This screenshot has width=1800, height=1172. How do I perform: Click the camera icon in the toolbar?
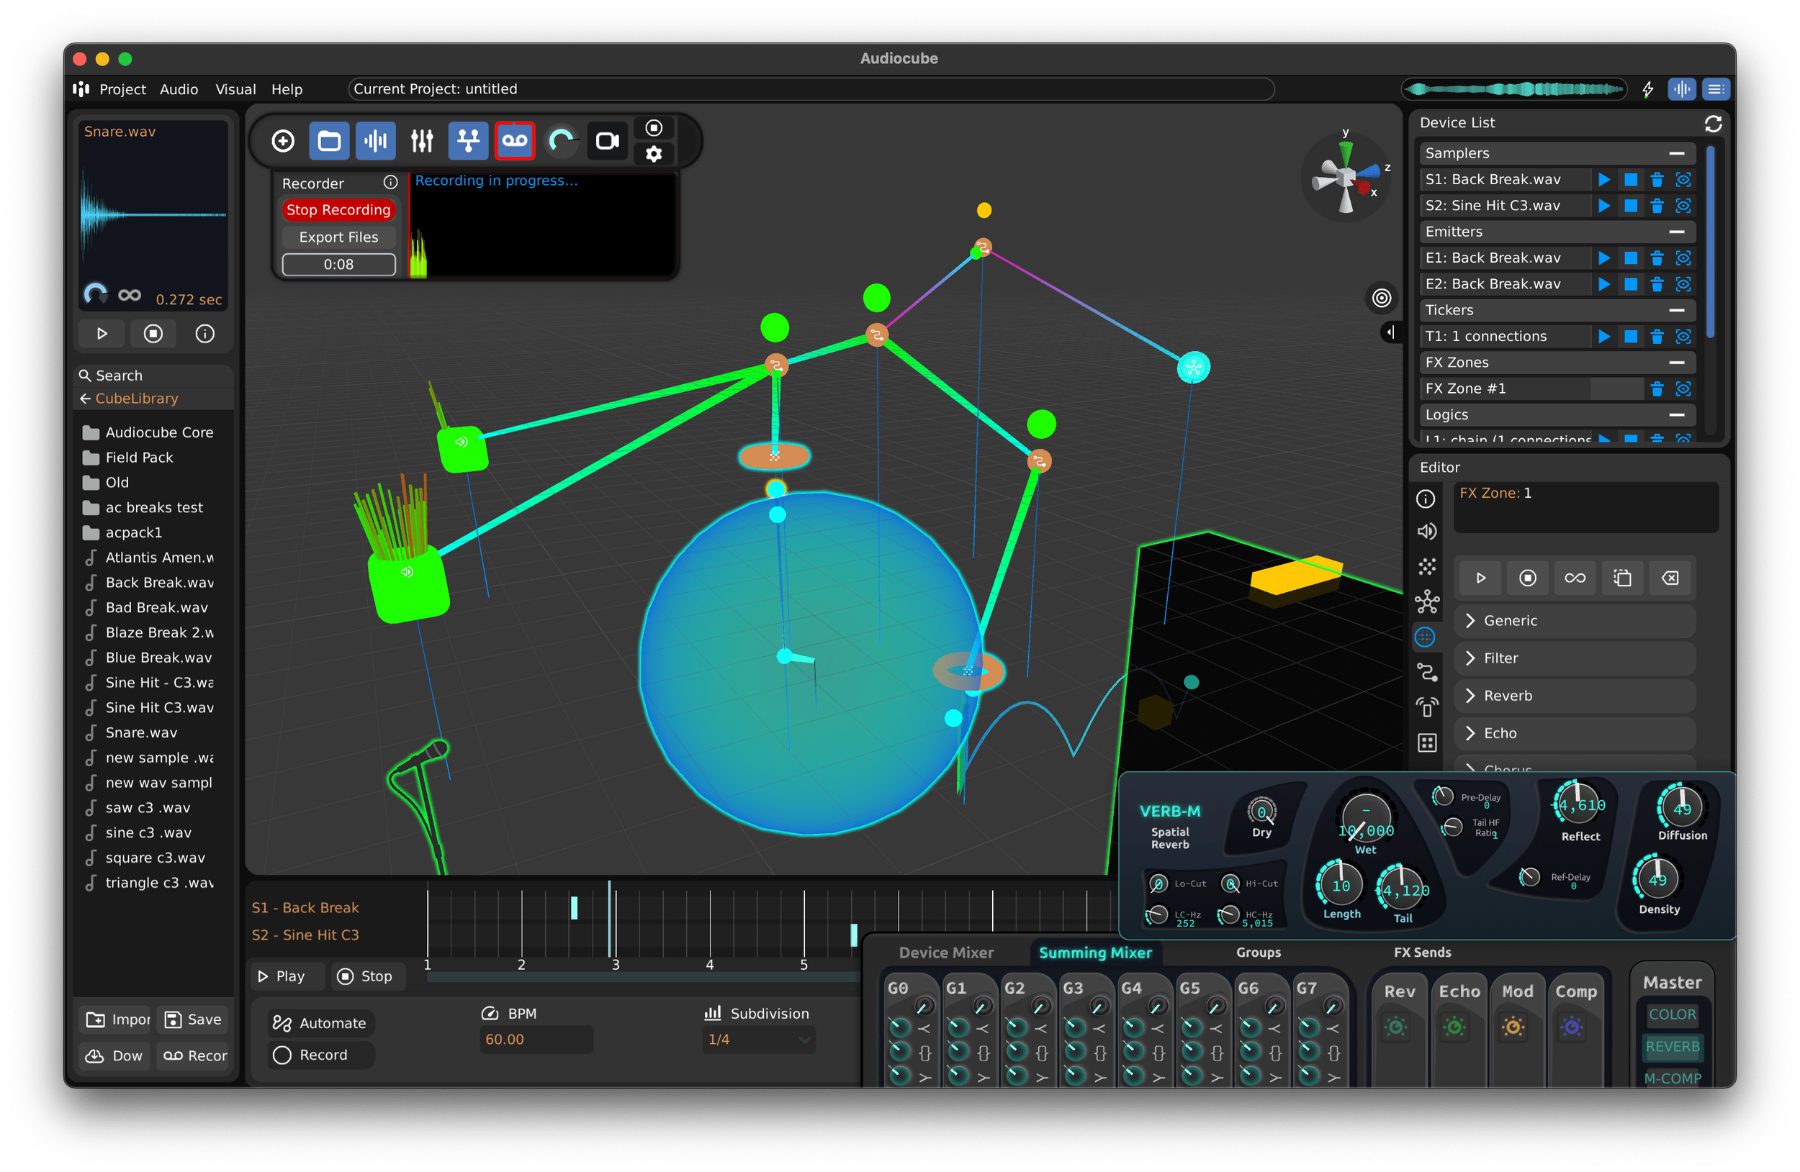pyautogui.click(x=607, y=141)
